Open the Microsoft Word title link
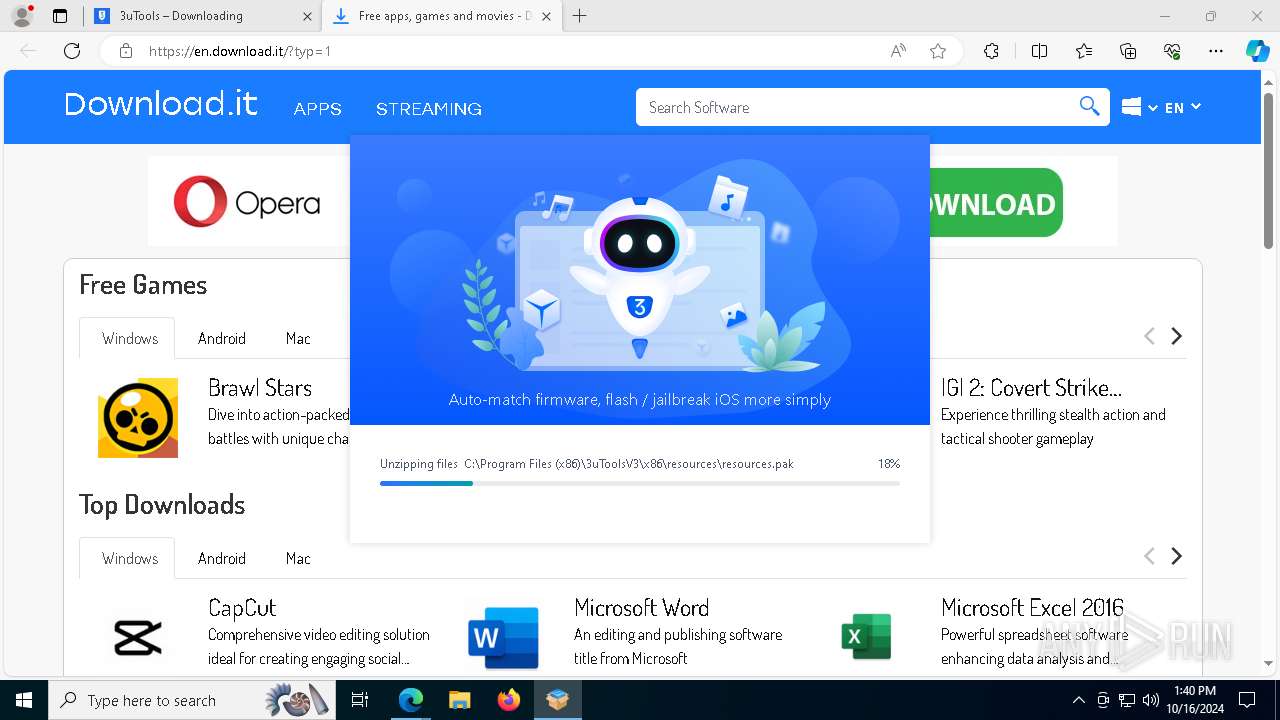Screen dimensions: 1280x720 coord(642,608)
